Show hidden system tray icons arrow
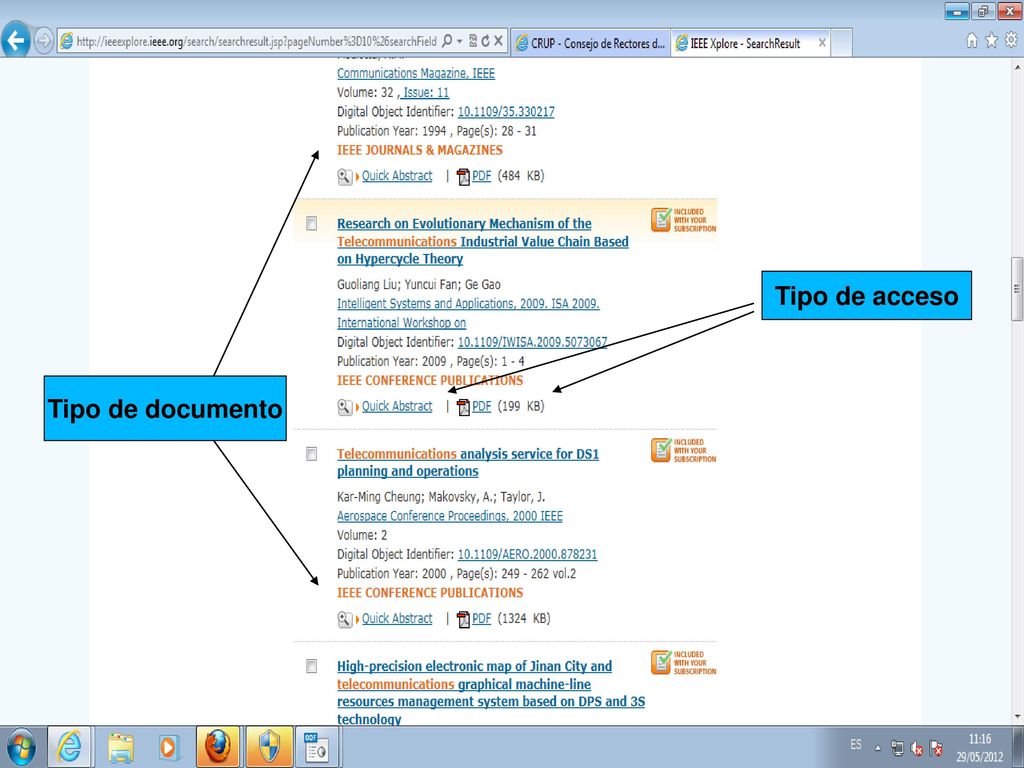Image resolution: width=1024 pixels, height=768 pixels. click(x=878, y=748)
